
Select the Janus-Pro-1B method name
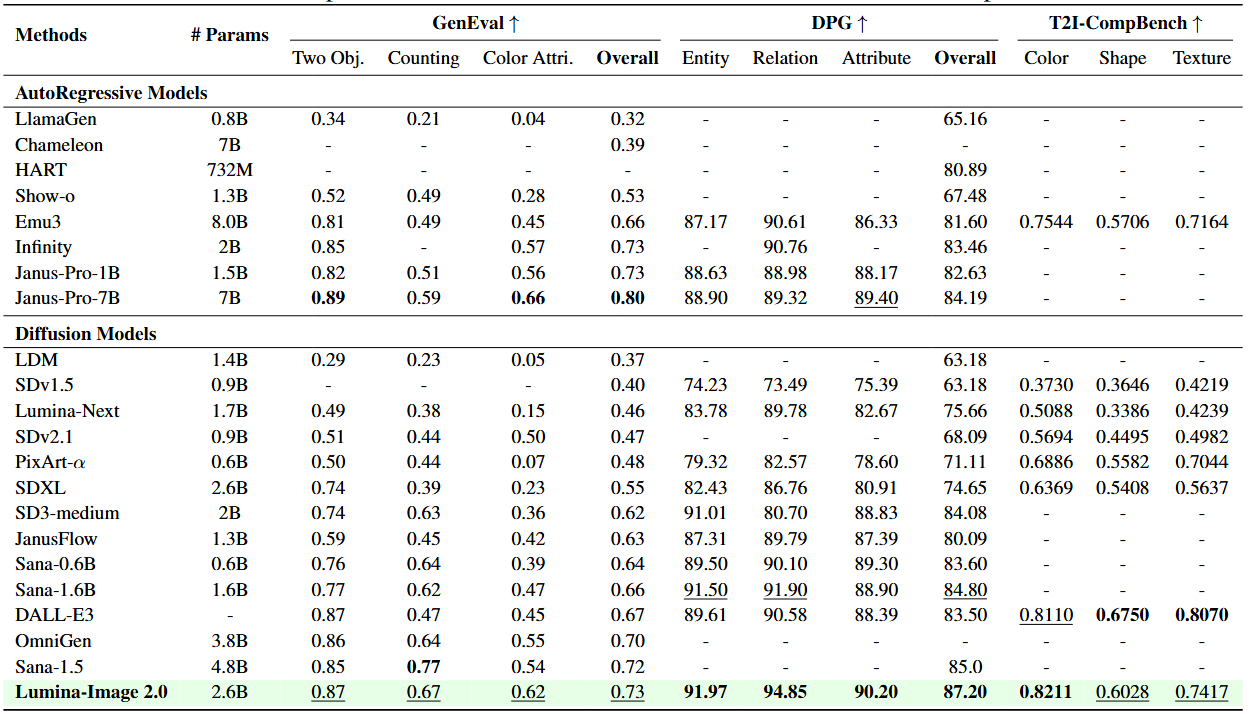click(x=67, y=273)
